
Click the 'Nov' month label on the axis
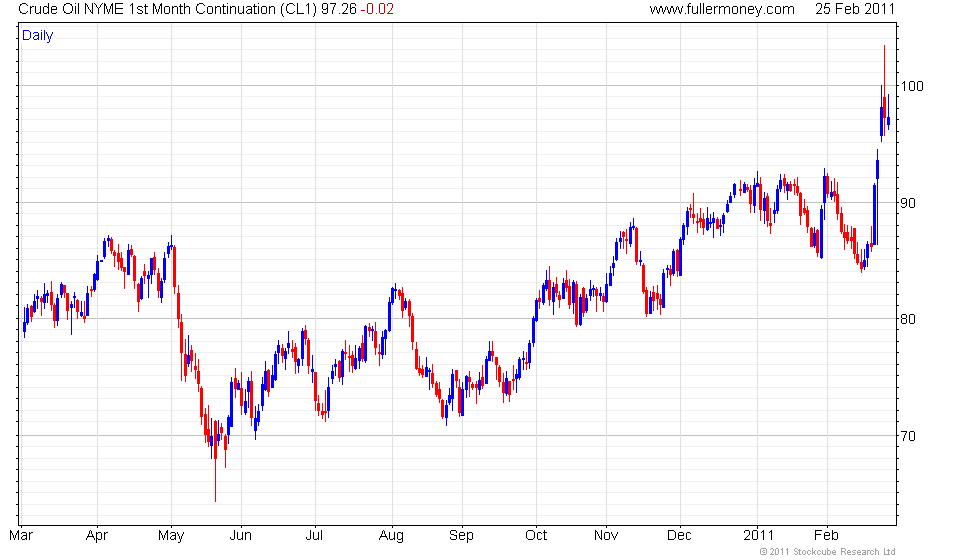(x=606, y=536)
